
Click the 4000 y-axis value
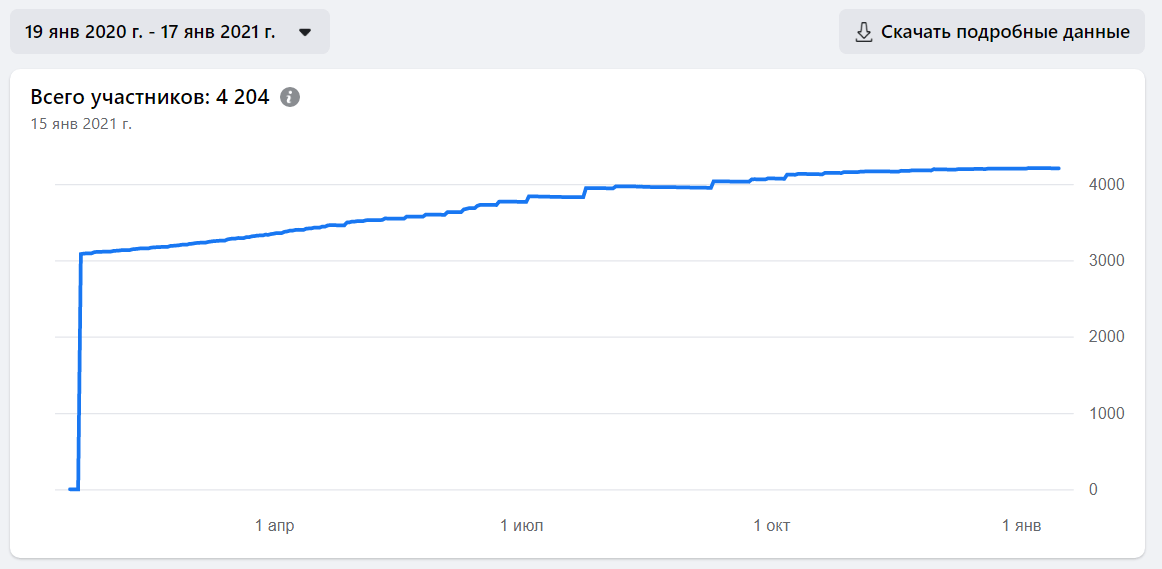(x=1108, y=185)
